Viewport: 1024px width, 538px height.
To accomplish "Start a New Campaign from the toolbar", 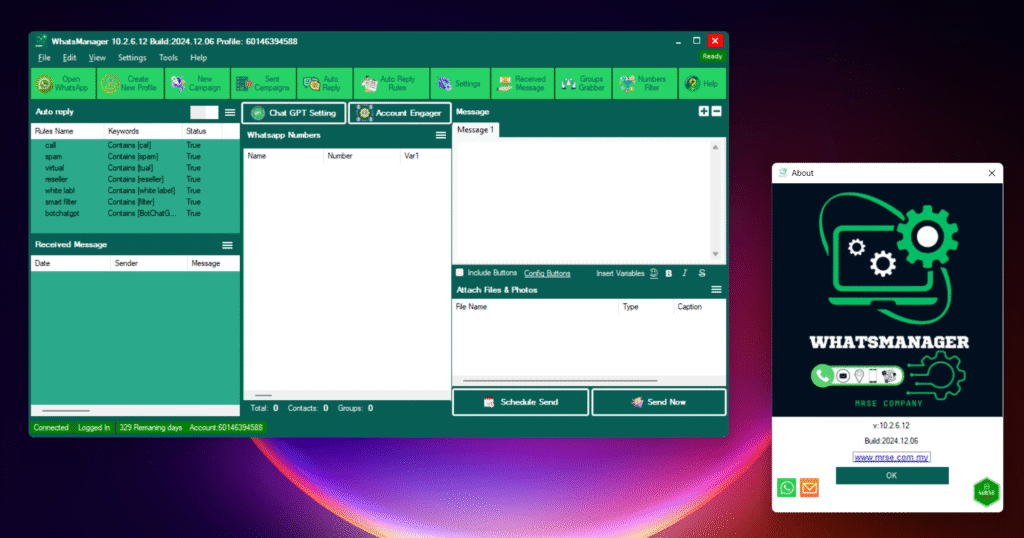I will click(x=195, y=84).
